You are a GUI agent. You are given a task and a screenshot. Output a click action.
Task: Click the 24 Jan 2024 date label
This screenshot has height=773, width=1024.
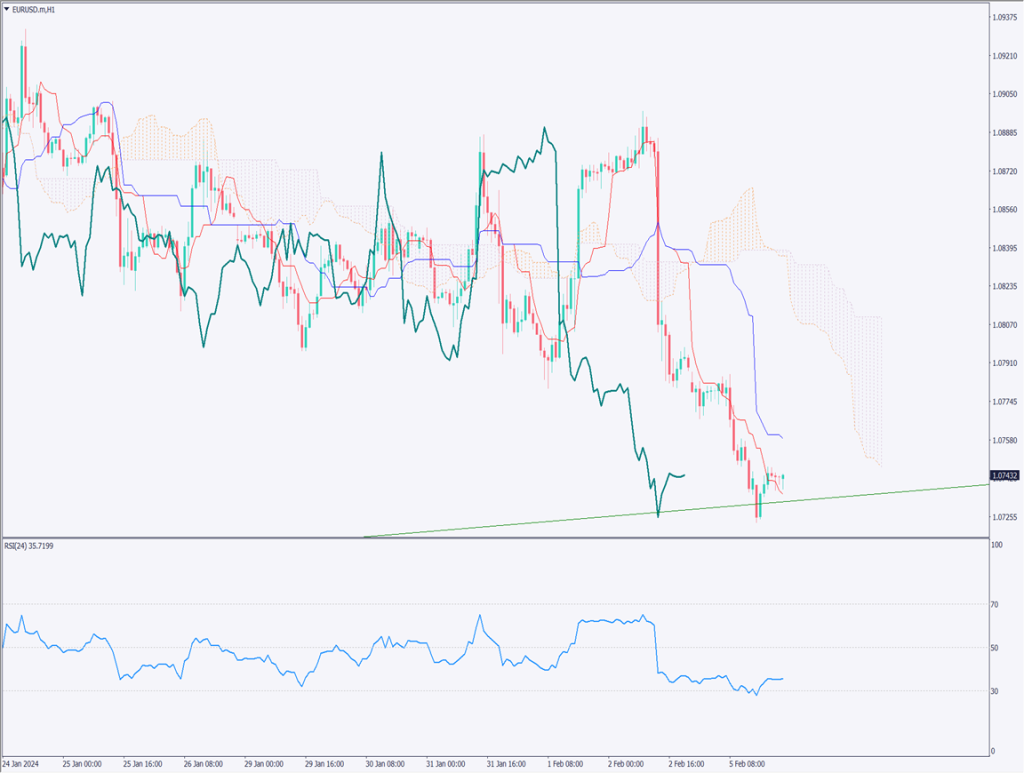click(23, 763)
